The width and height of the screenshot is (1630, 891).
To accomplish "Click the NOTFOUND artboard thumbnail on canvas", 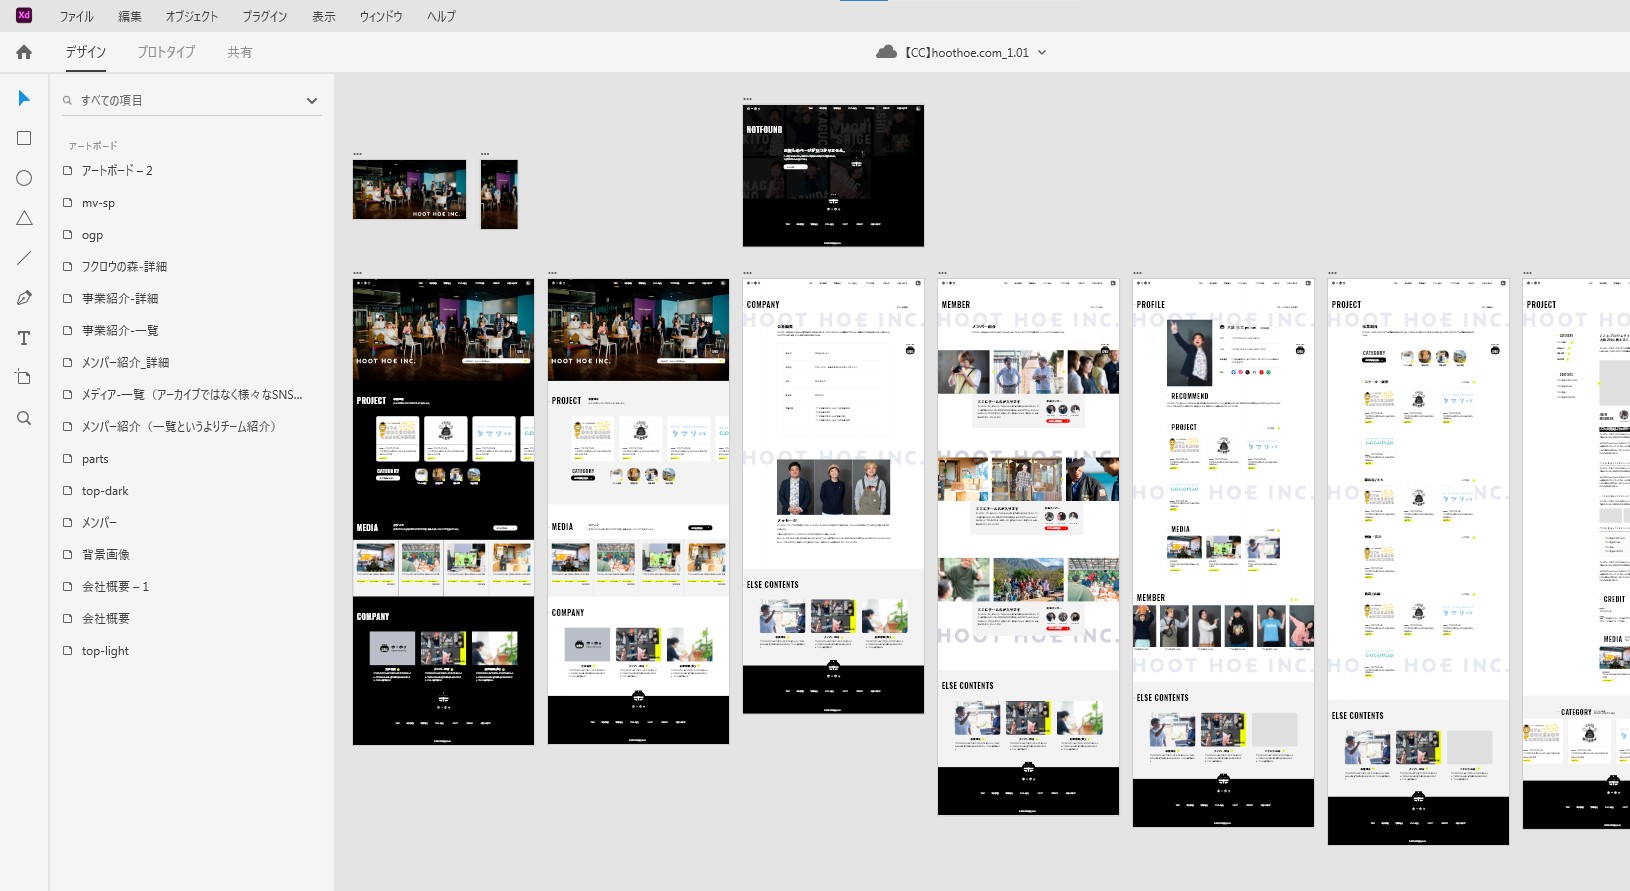I will (833, 176).
